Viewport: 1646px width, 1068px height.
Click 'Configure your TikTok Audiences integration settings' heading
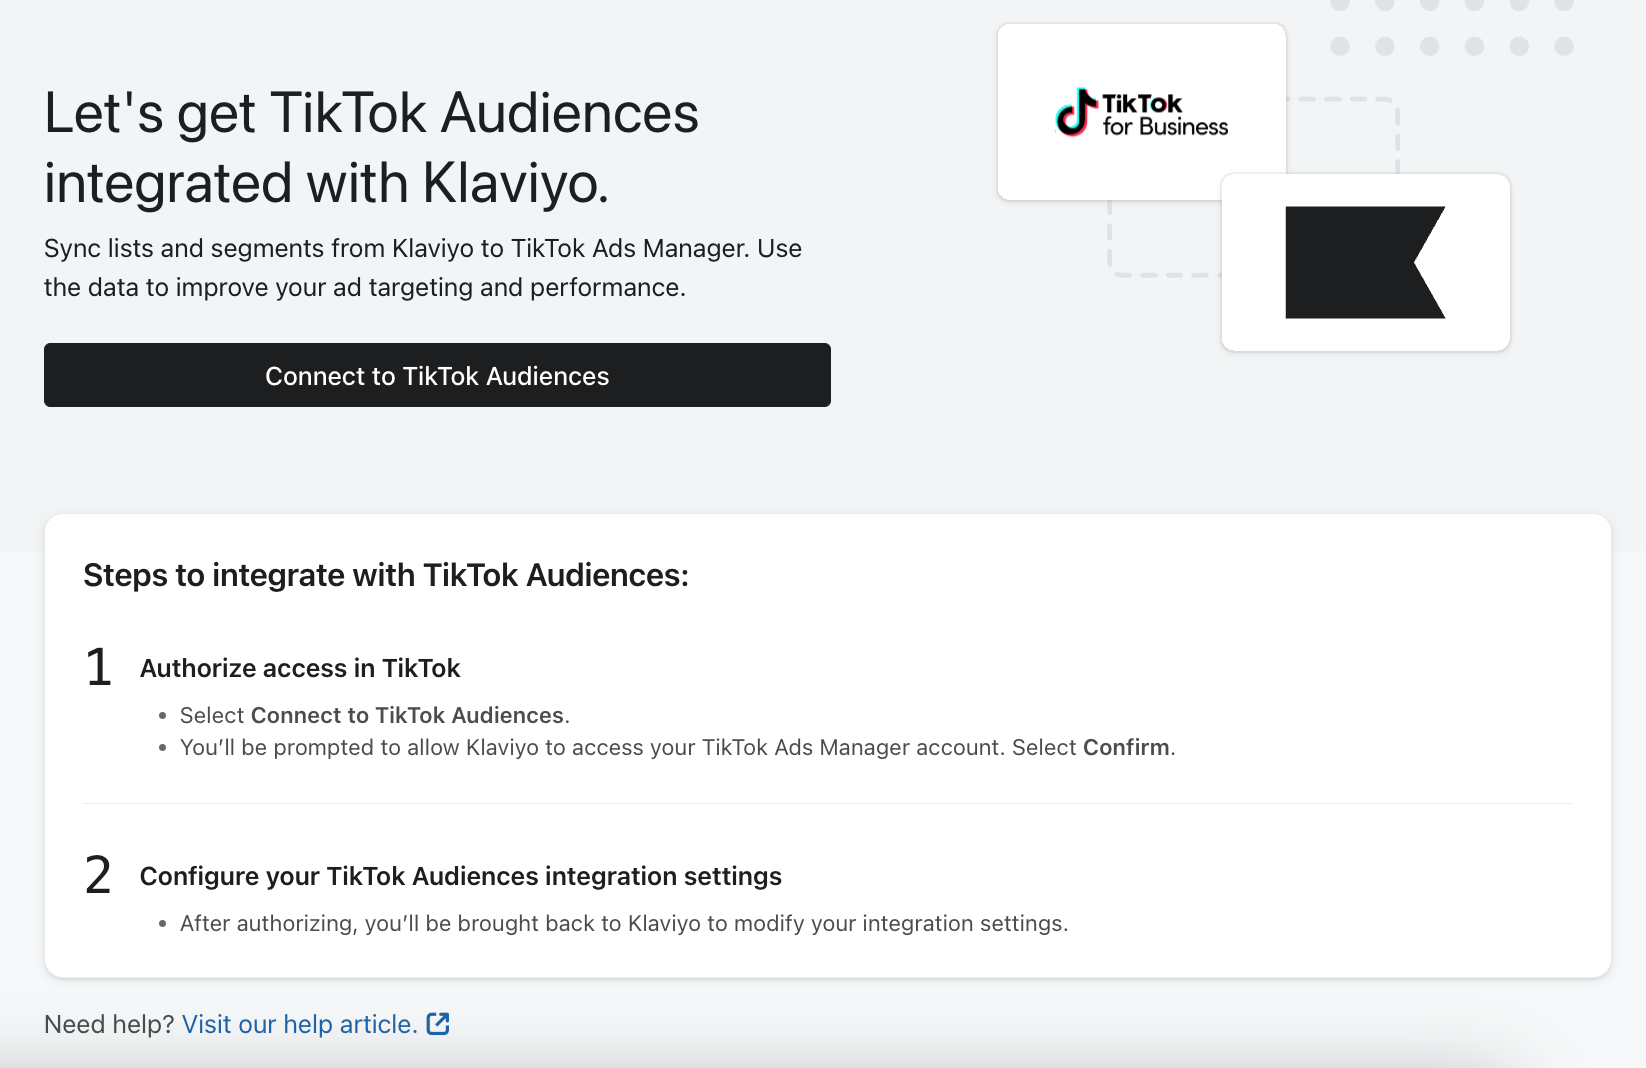[460, 876]
